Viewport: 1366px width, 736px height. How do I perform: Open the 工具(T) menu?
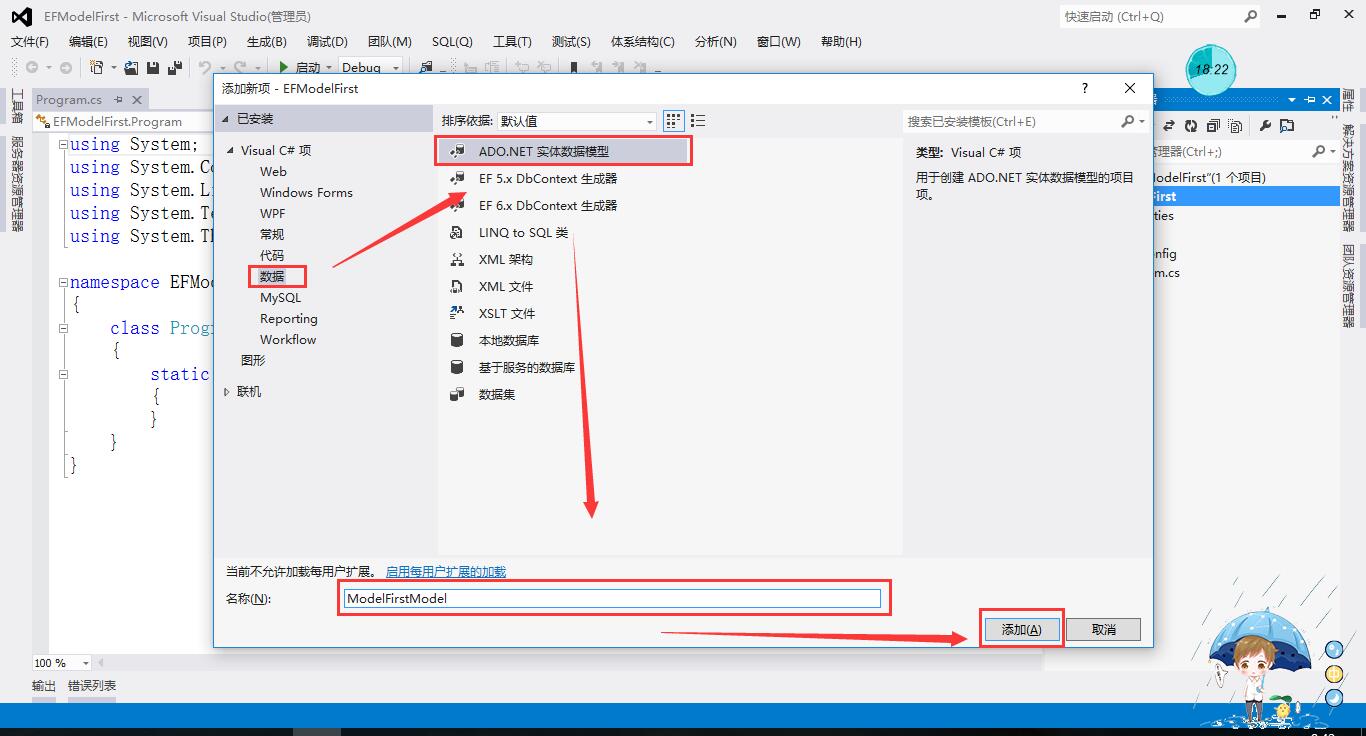[512, 41]
